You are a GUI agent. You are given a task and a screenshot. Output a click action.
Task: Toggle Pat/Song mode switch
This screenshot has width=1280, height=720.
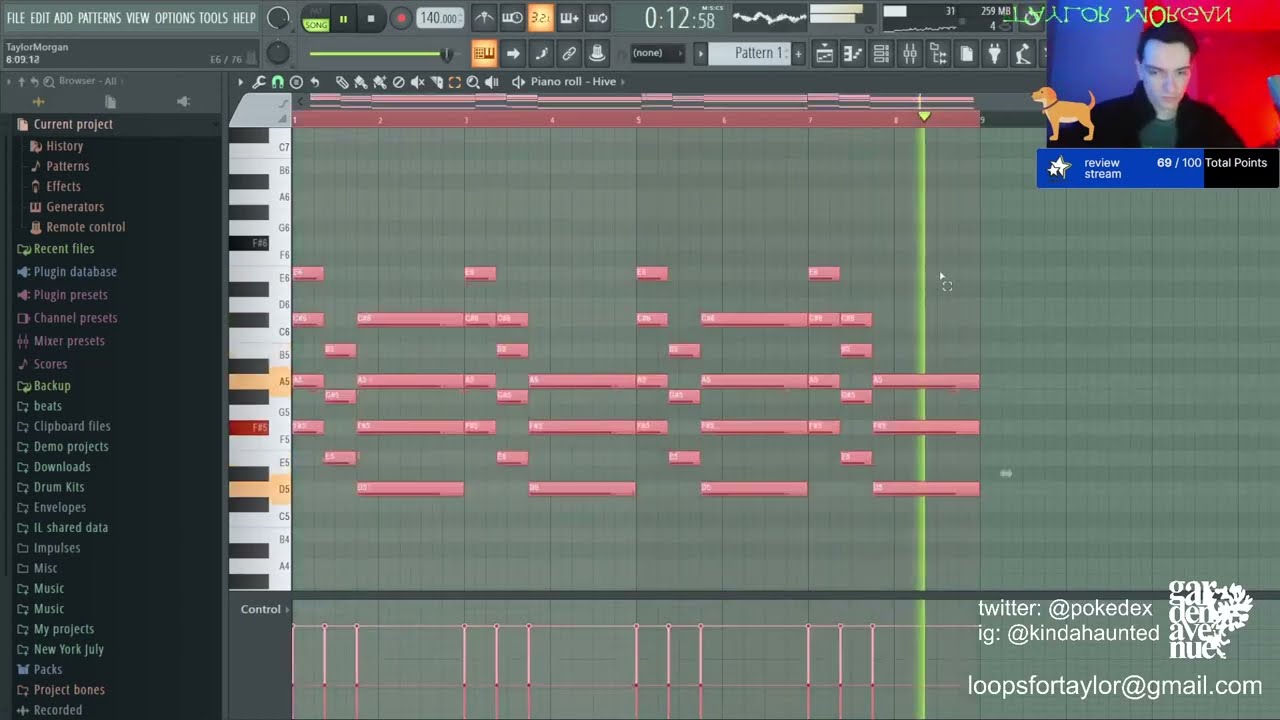click(316, 20)
